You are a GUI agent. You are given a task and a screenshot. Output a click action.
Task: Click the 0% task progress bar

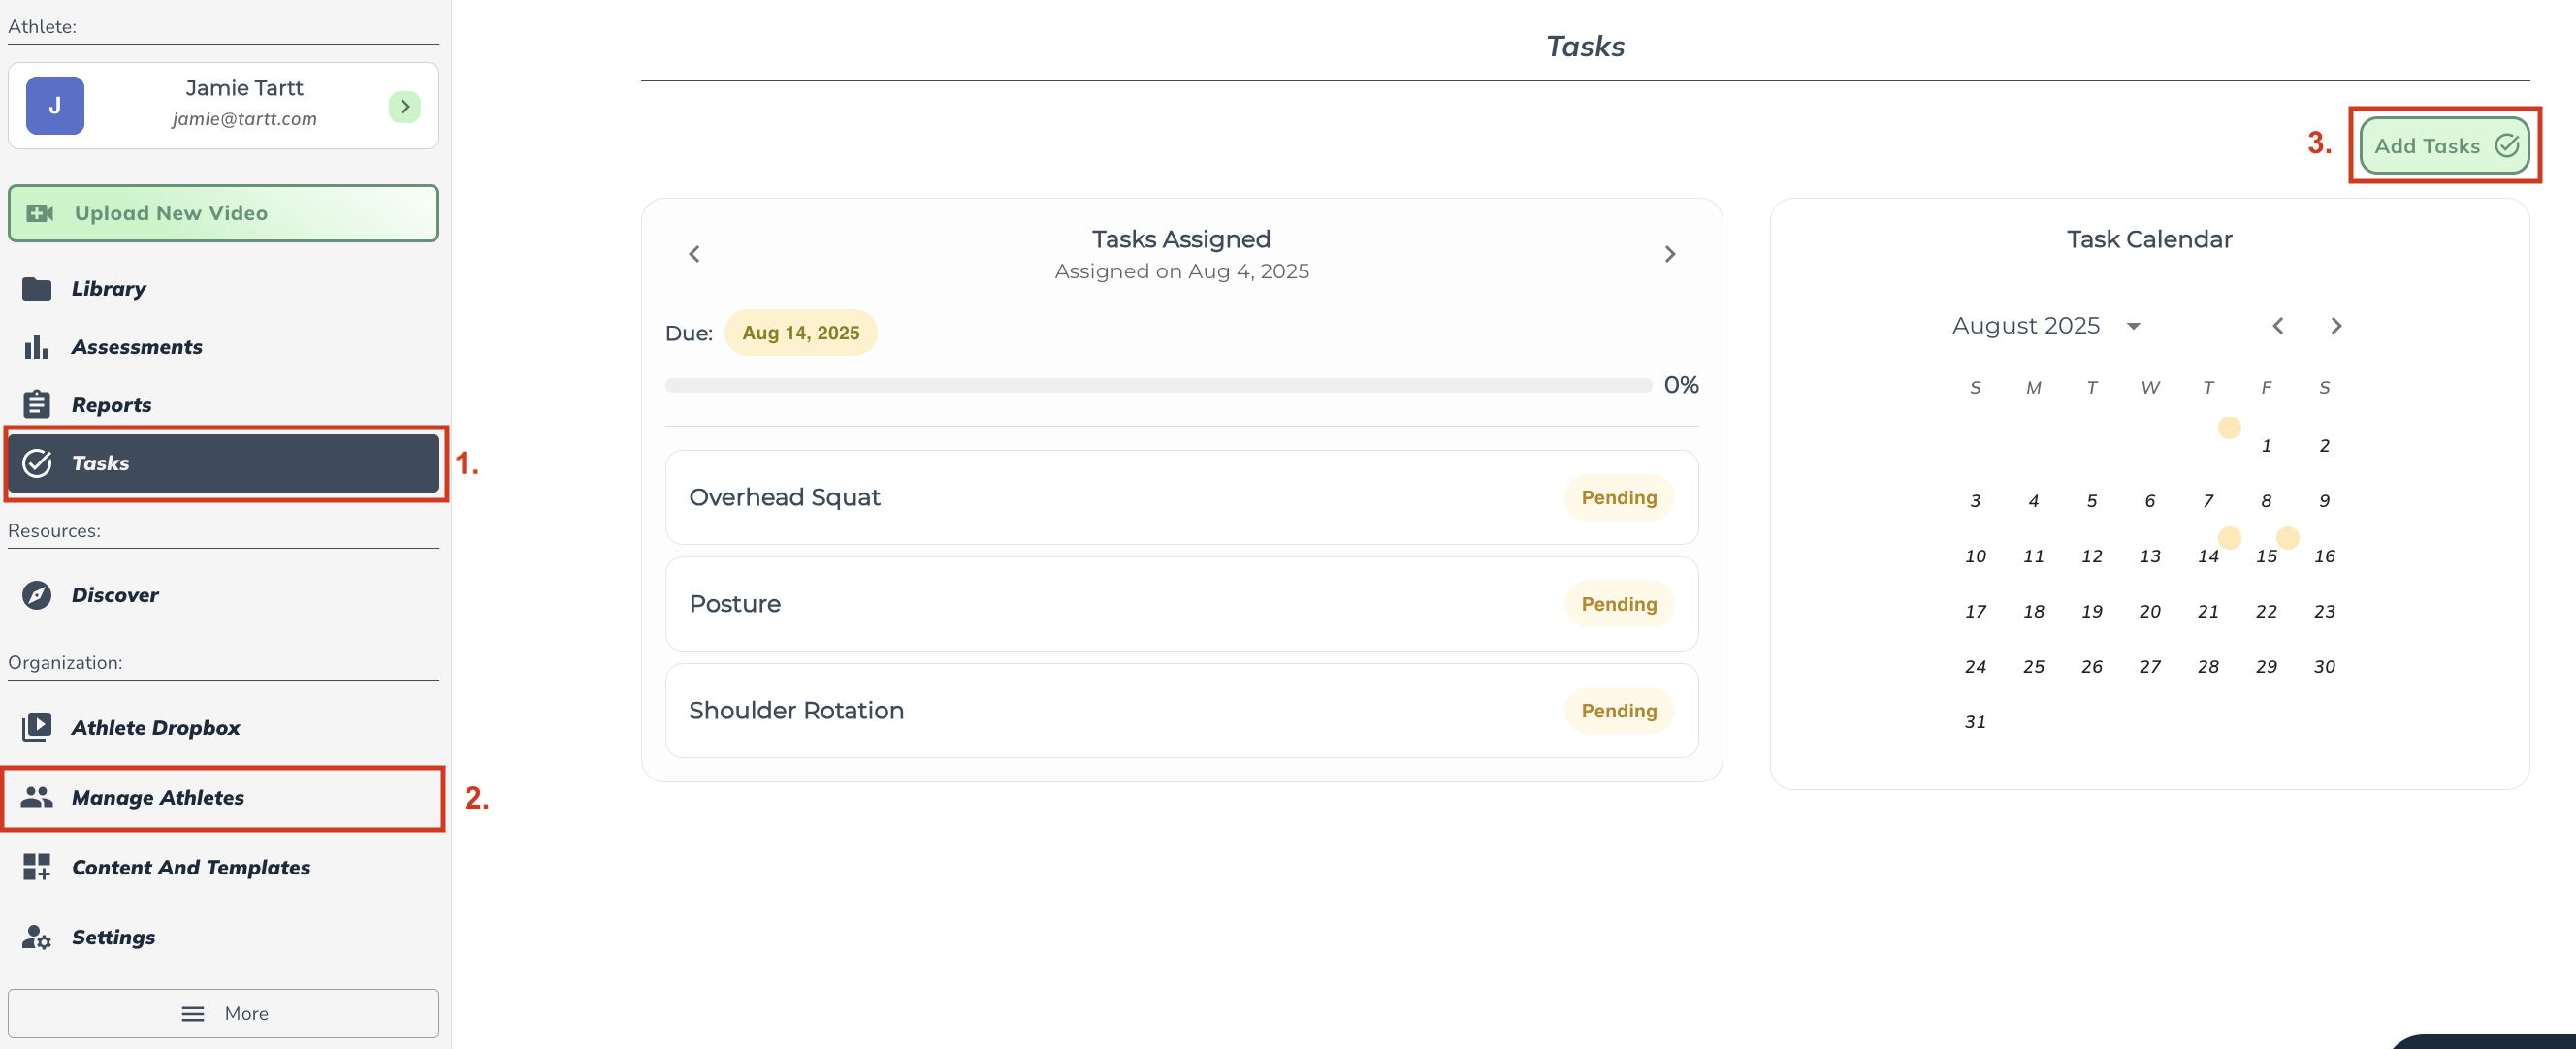click(x=1157, y=385)
